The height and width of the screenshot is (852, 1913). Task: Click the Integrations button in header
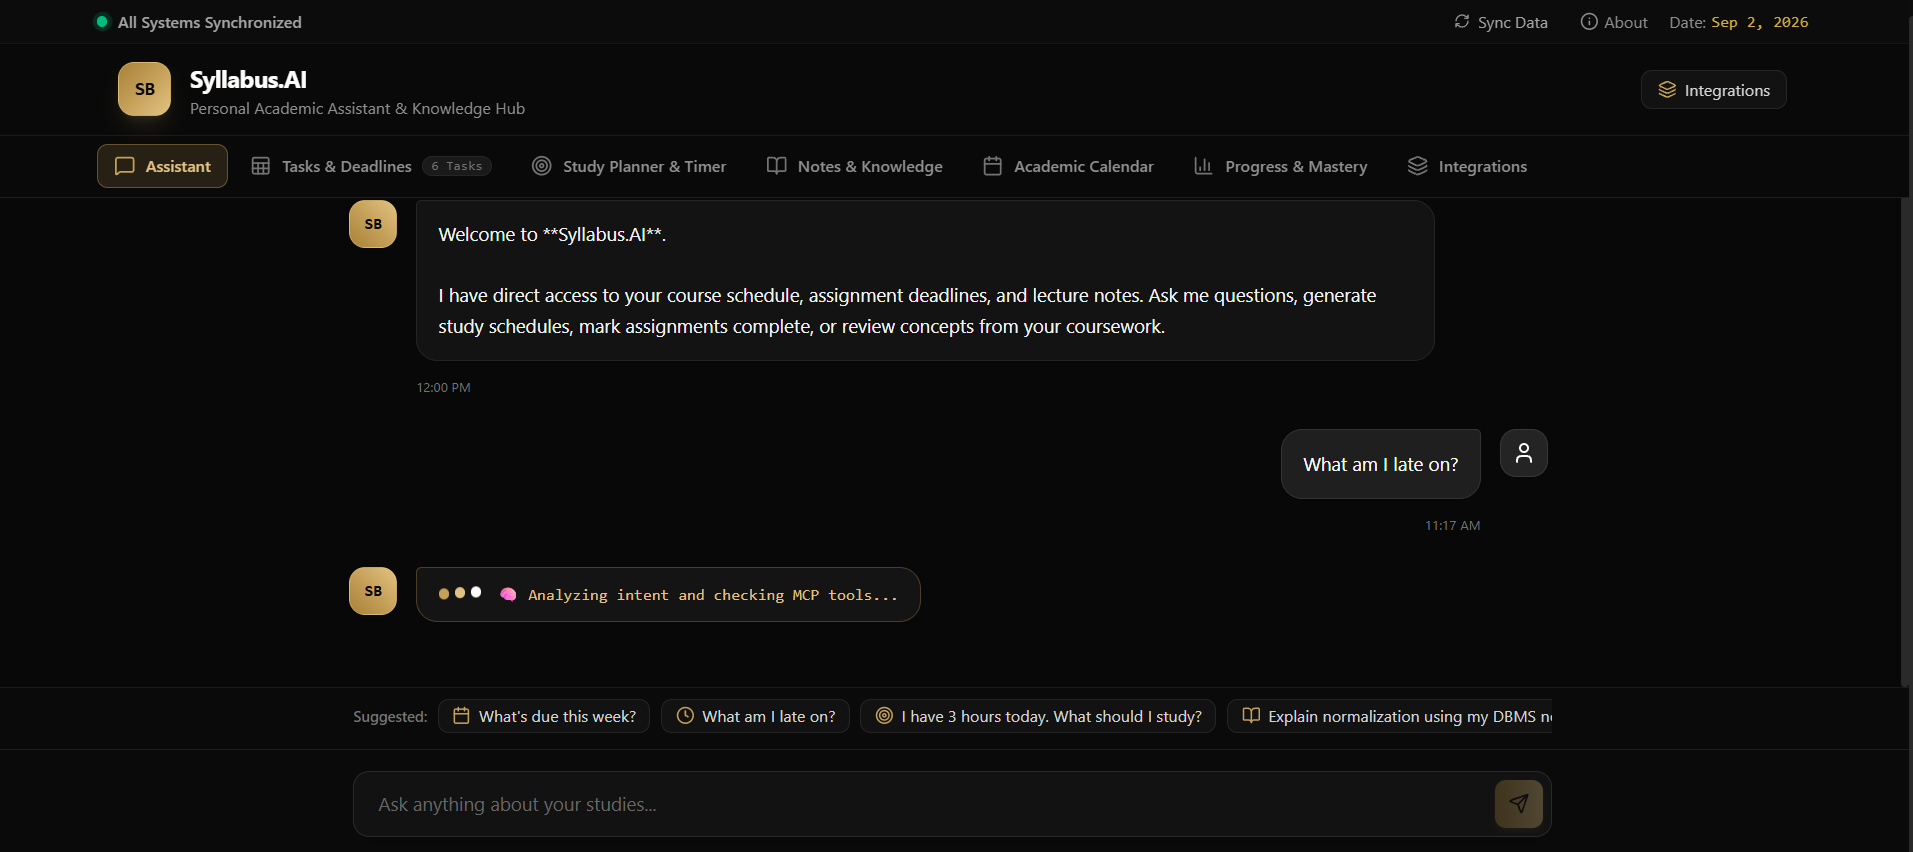coord(1714,90)
